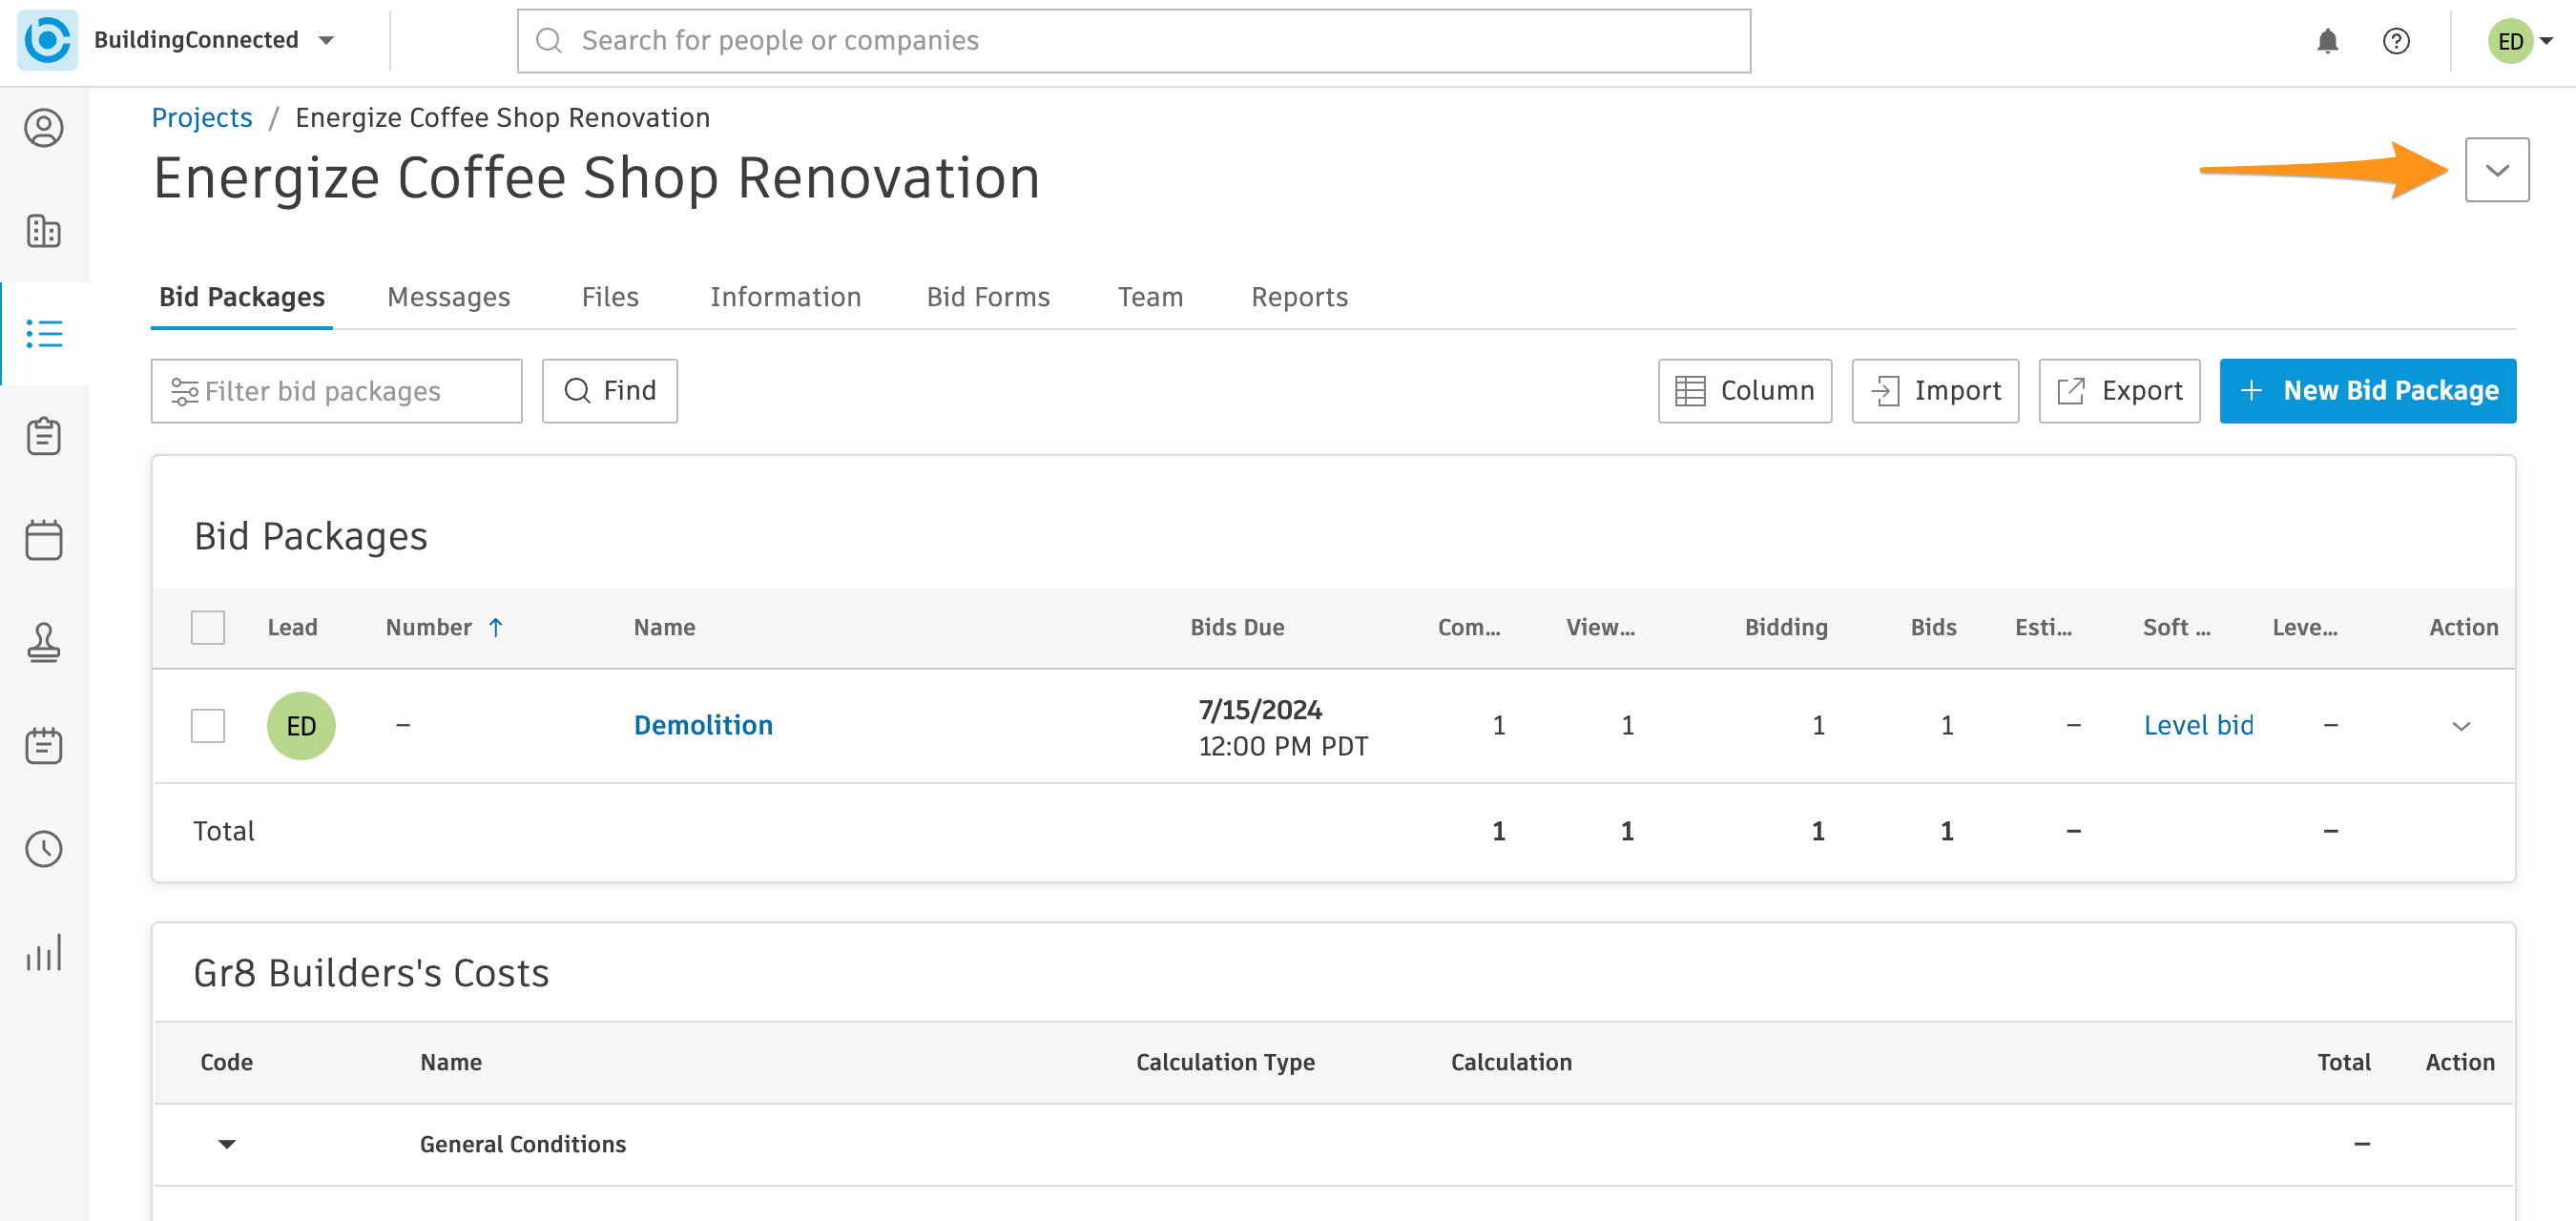Image resolution: width=2576 pixels, height=1221 pixels.
Task: Focus the Filter bid packages field
Action: pos(336,391)
